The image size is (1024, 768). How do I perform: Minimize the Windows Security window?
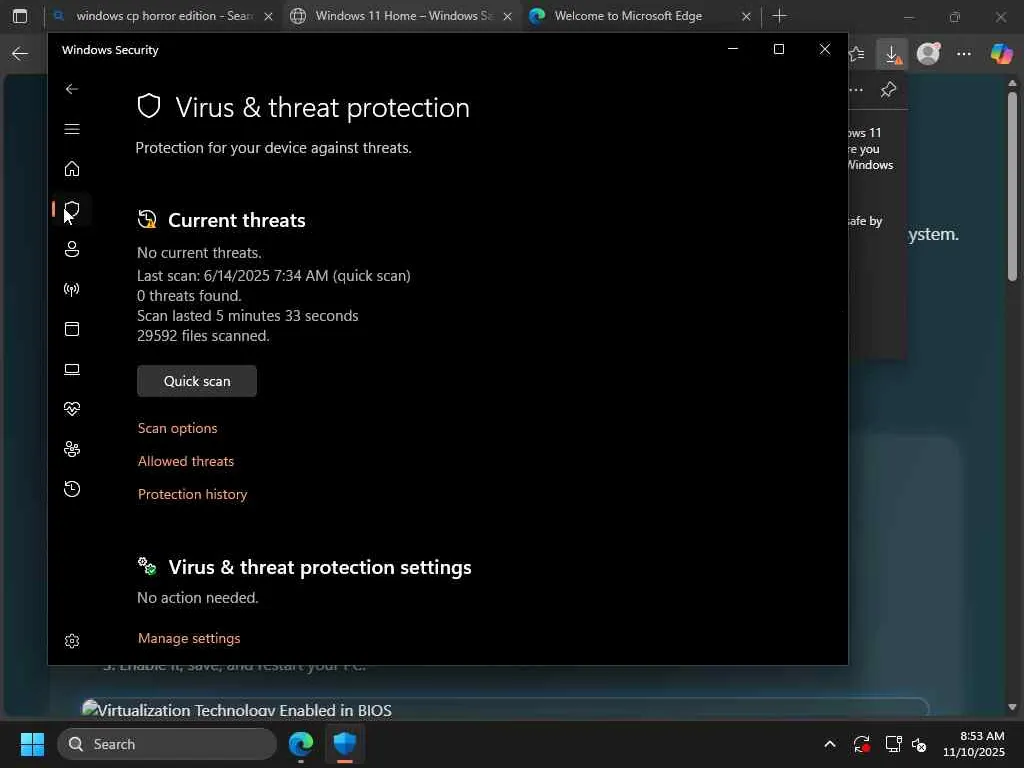(733, 49)
